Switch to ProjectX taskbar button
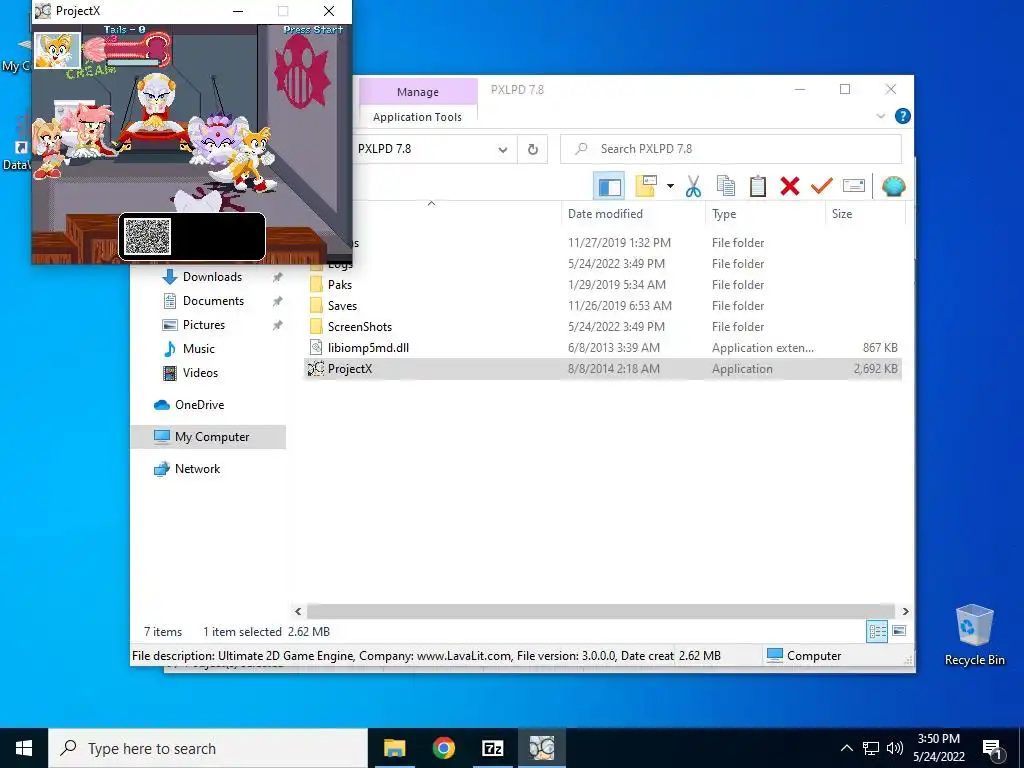Image resolution: width=1024 pixels, height=768 pixels. click(x=541, y=748)
